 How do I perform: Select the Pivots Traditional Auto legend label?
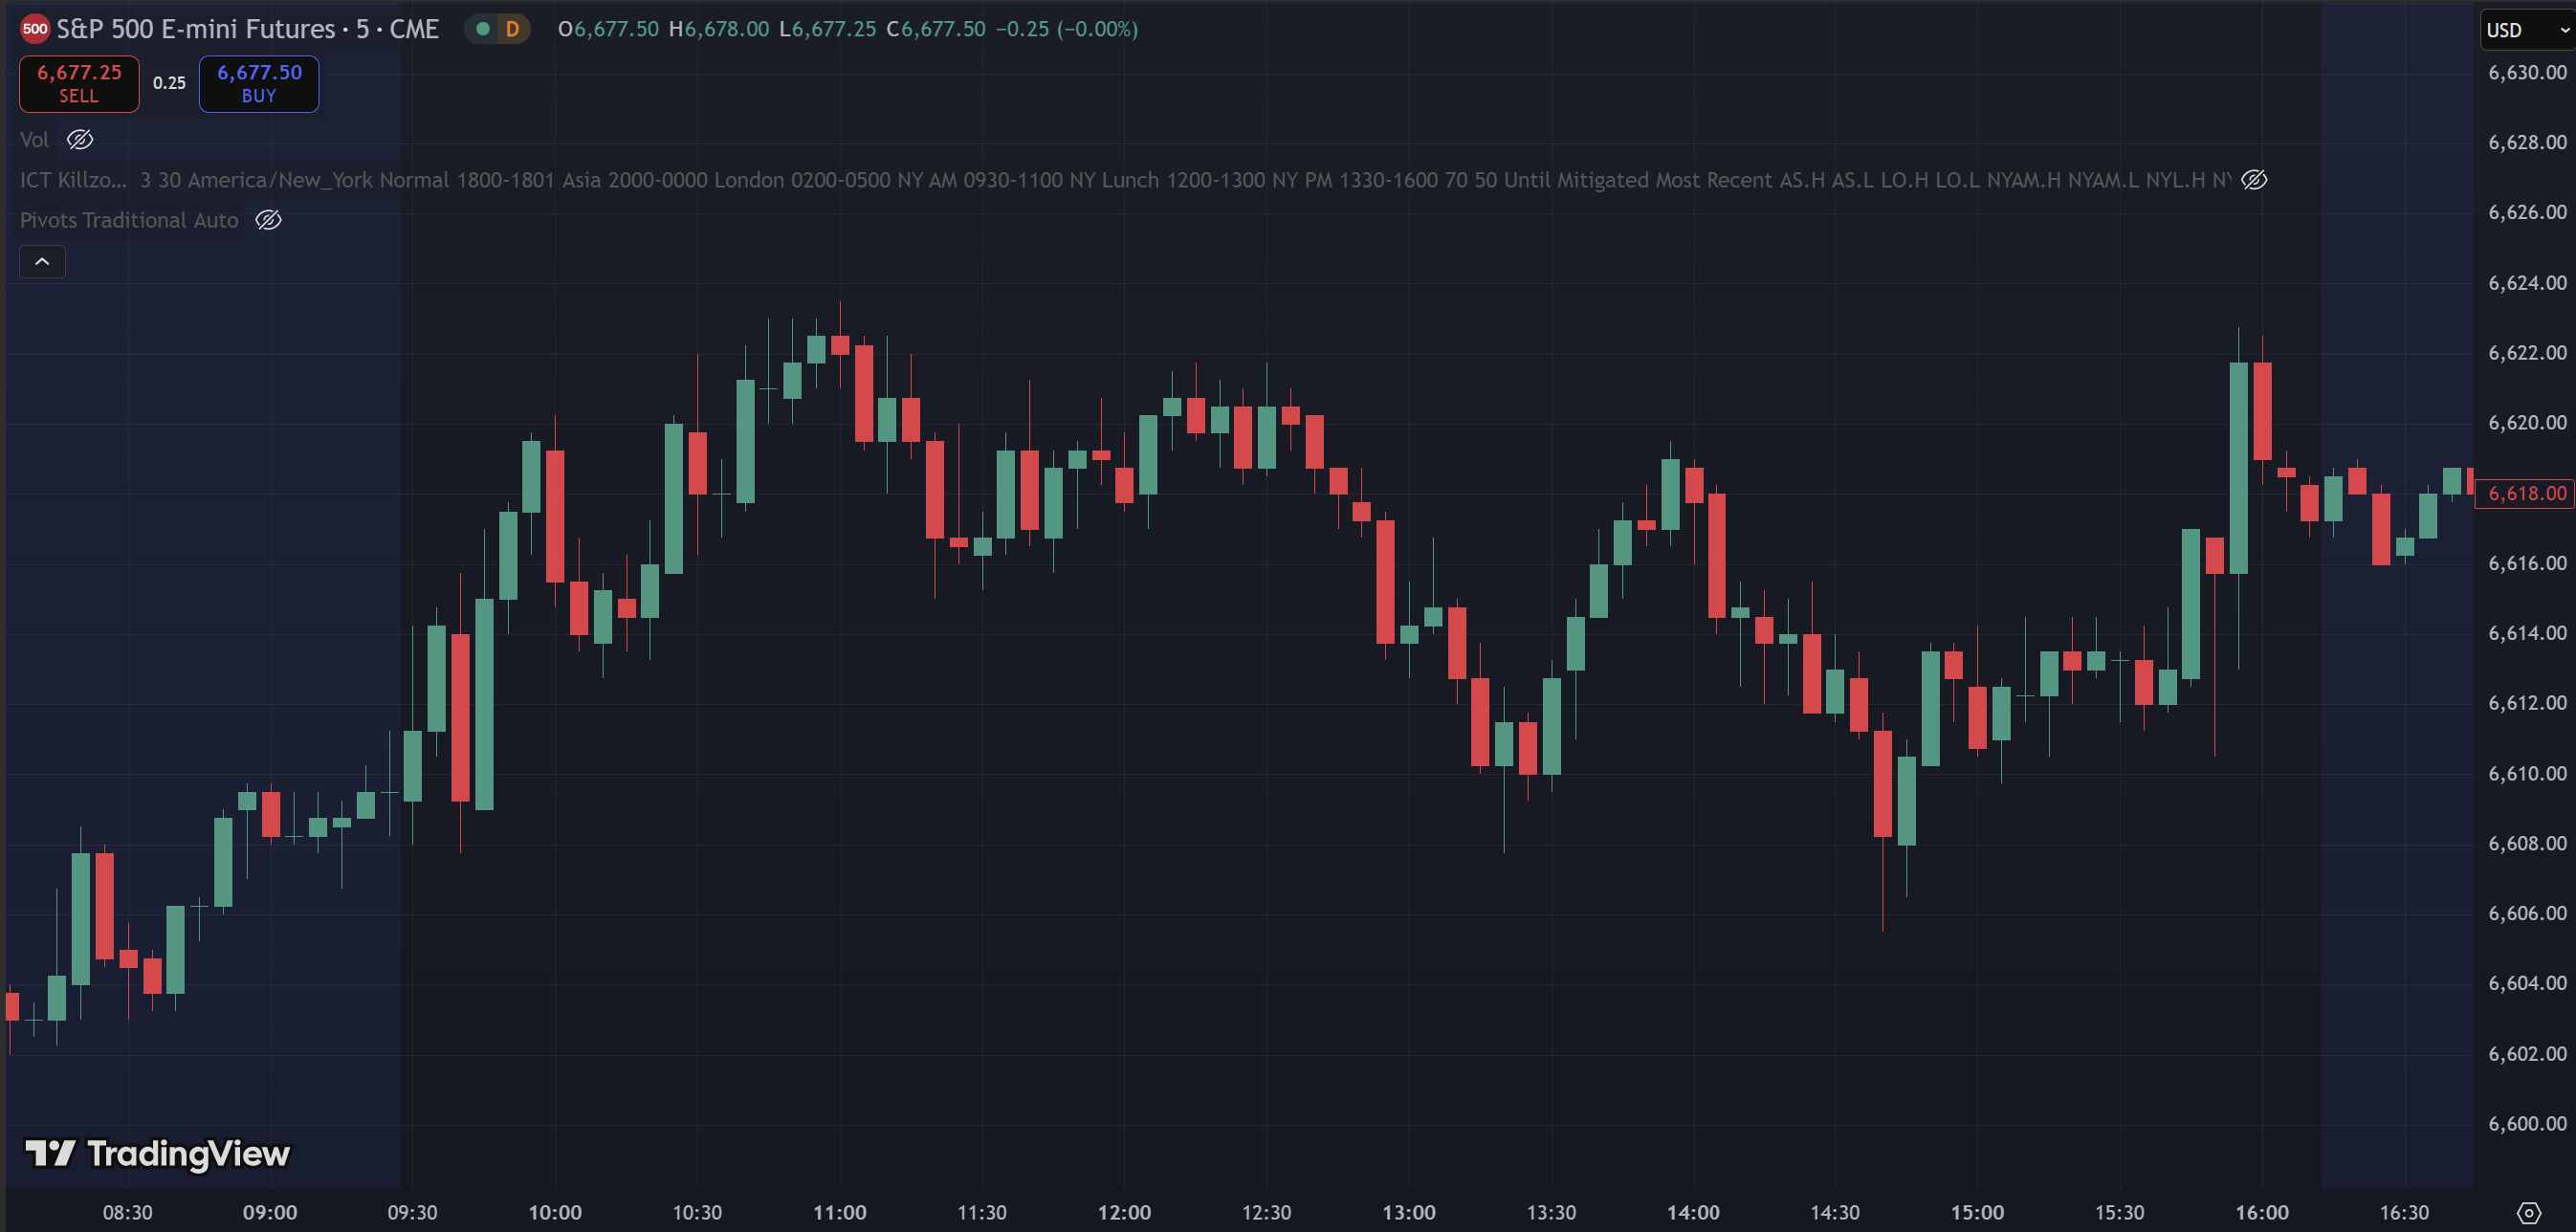pyautogui.click(x=129, y=220)
